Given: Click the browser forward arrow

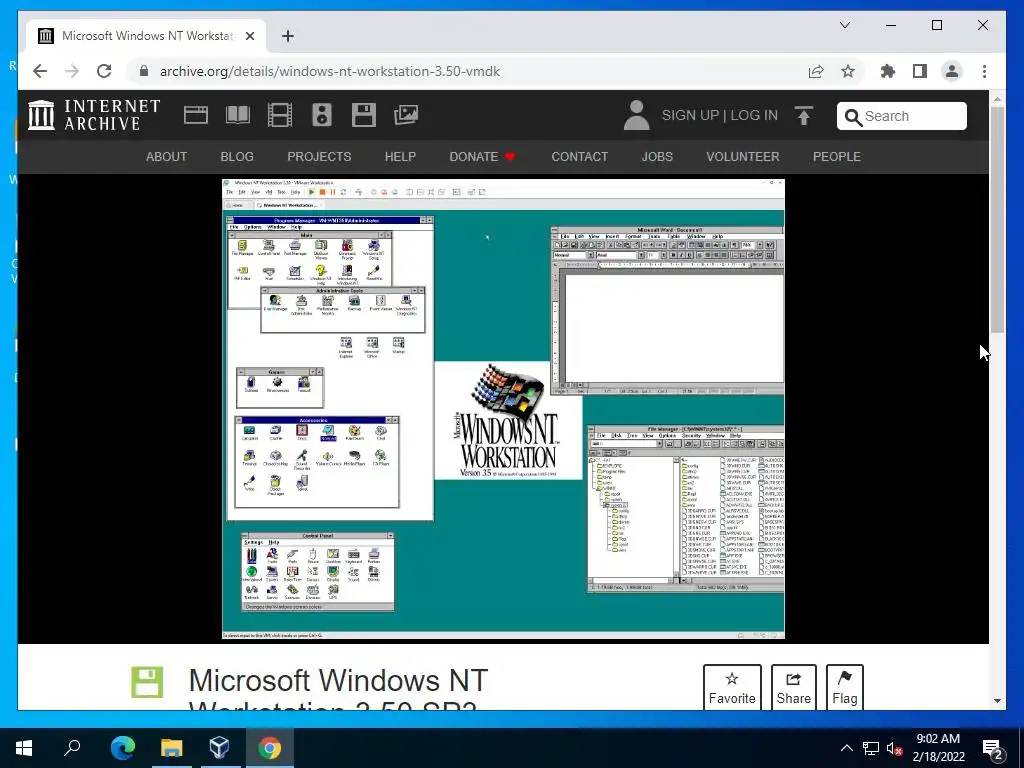Looking at the screenshot, I should pos(72,71).
